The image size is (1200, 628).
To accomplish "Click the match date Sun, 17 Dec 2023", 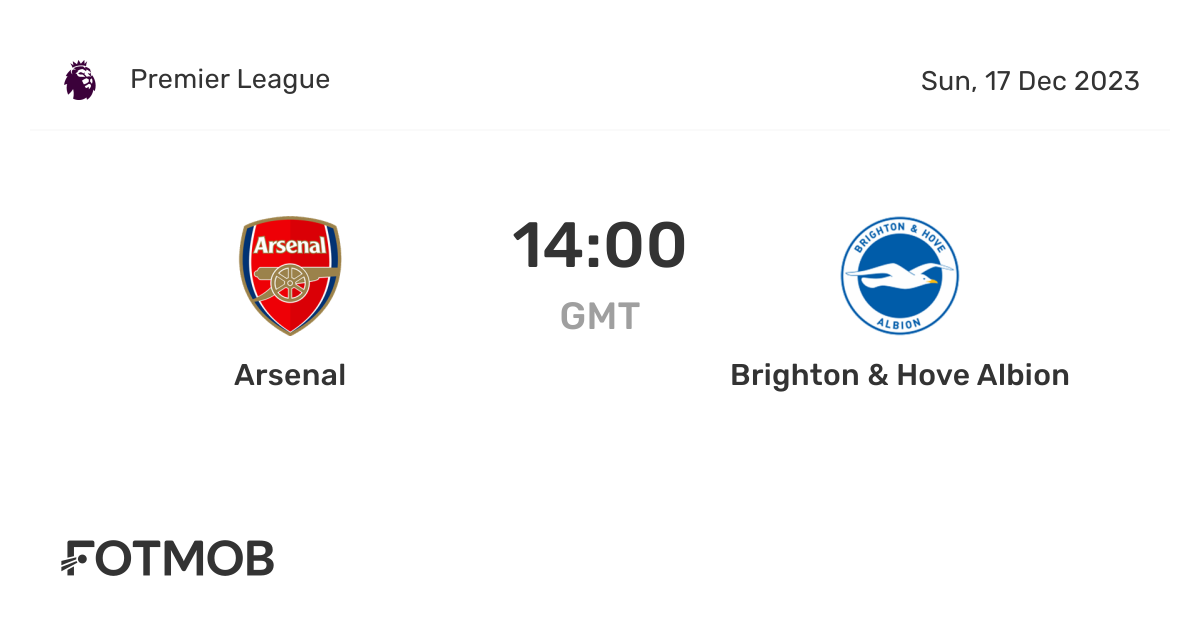I will point(1030,81).
